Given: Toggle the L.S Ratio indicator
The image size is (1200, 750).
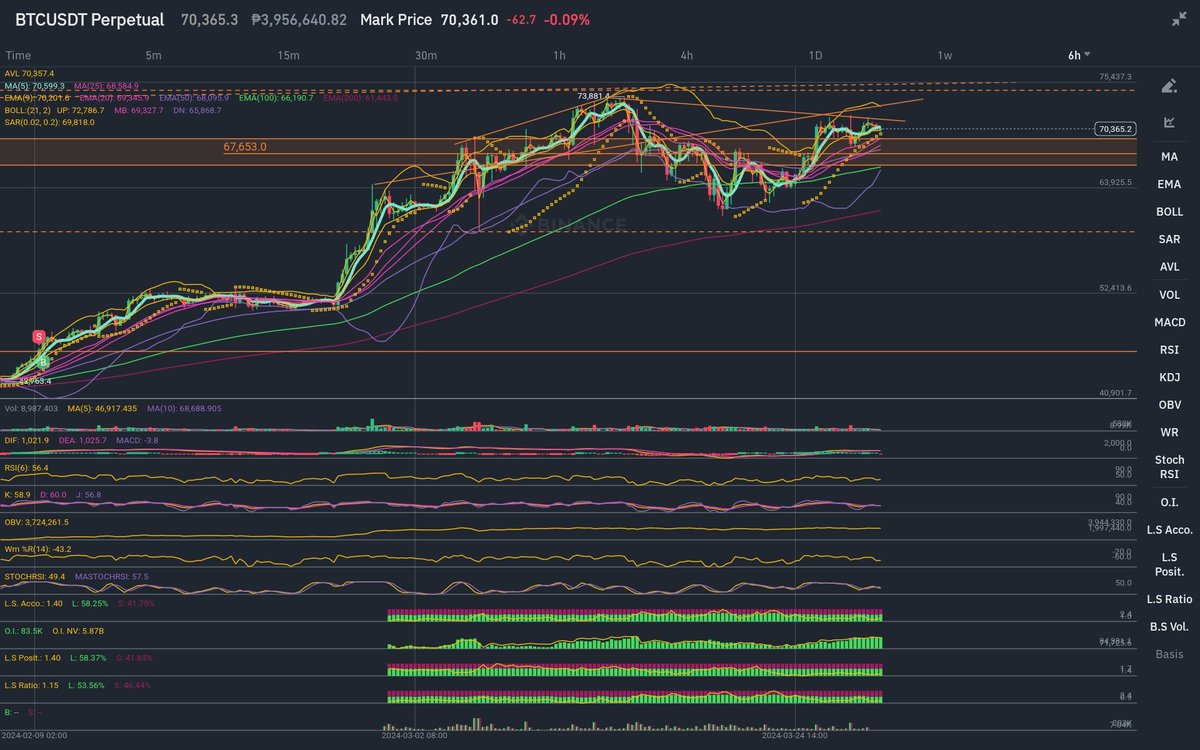Looking at the screenshot, I should [x=1169, y=599].
